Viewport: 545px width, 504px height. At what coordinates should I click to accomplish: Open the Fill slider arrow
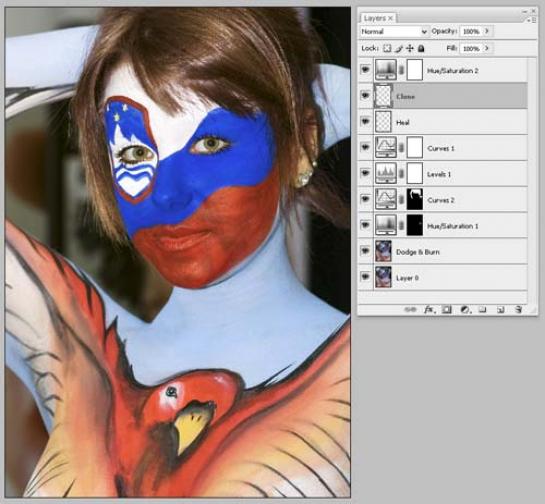(487, 48)
